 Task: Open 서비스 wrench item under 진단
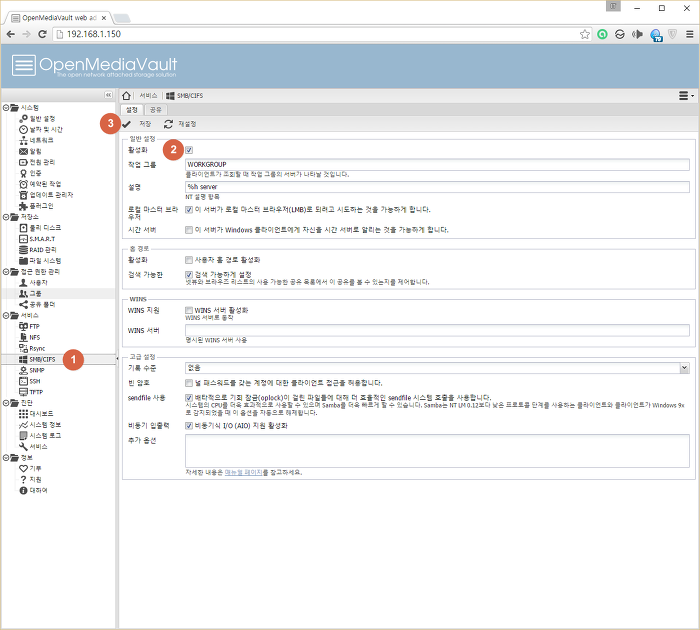tap(33, 446)
